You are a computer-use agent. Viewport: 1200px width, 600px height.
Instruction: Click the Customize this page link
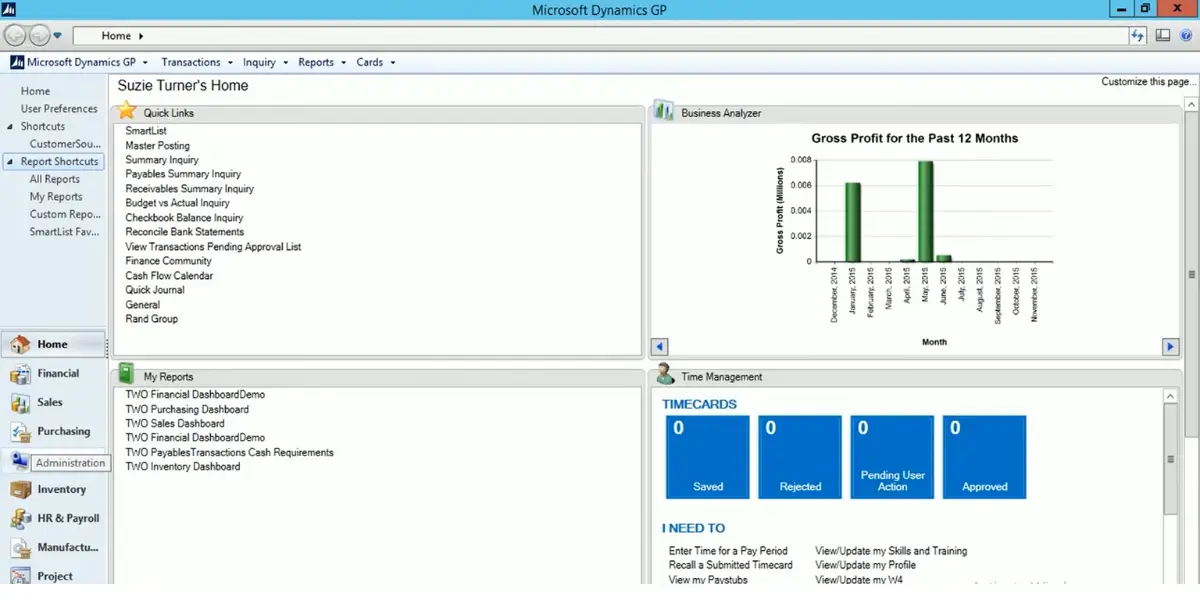[1148, 82]
